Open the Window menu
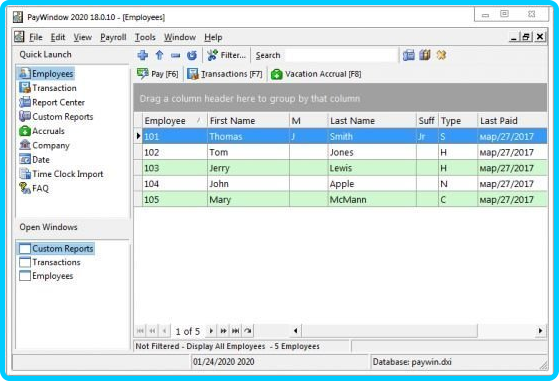 180,37
